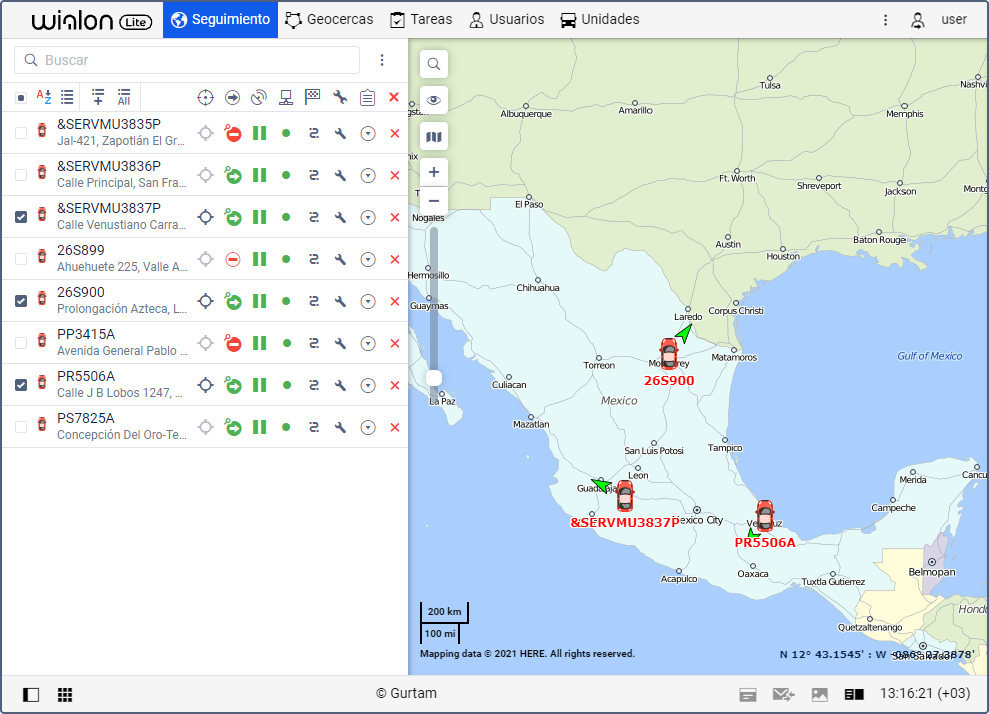The image size is (989, 714).
Task: Click the map zoom slider handle
Action: pyautogui.click(x=434, y=377)
